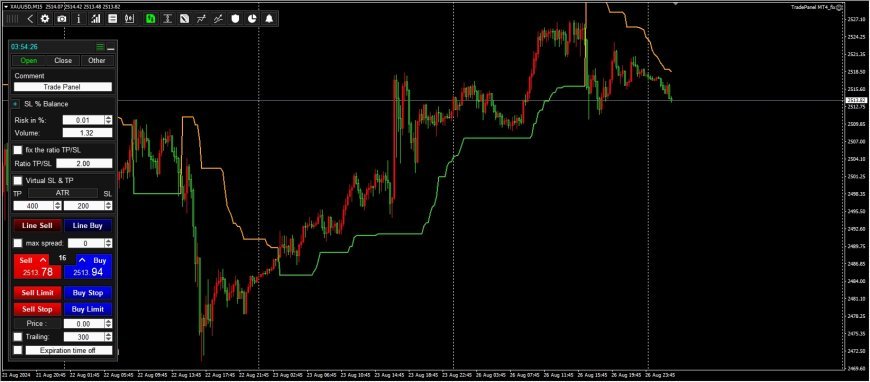
Task: Click the SL value field showing 200
Action: coord(84,205)
